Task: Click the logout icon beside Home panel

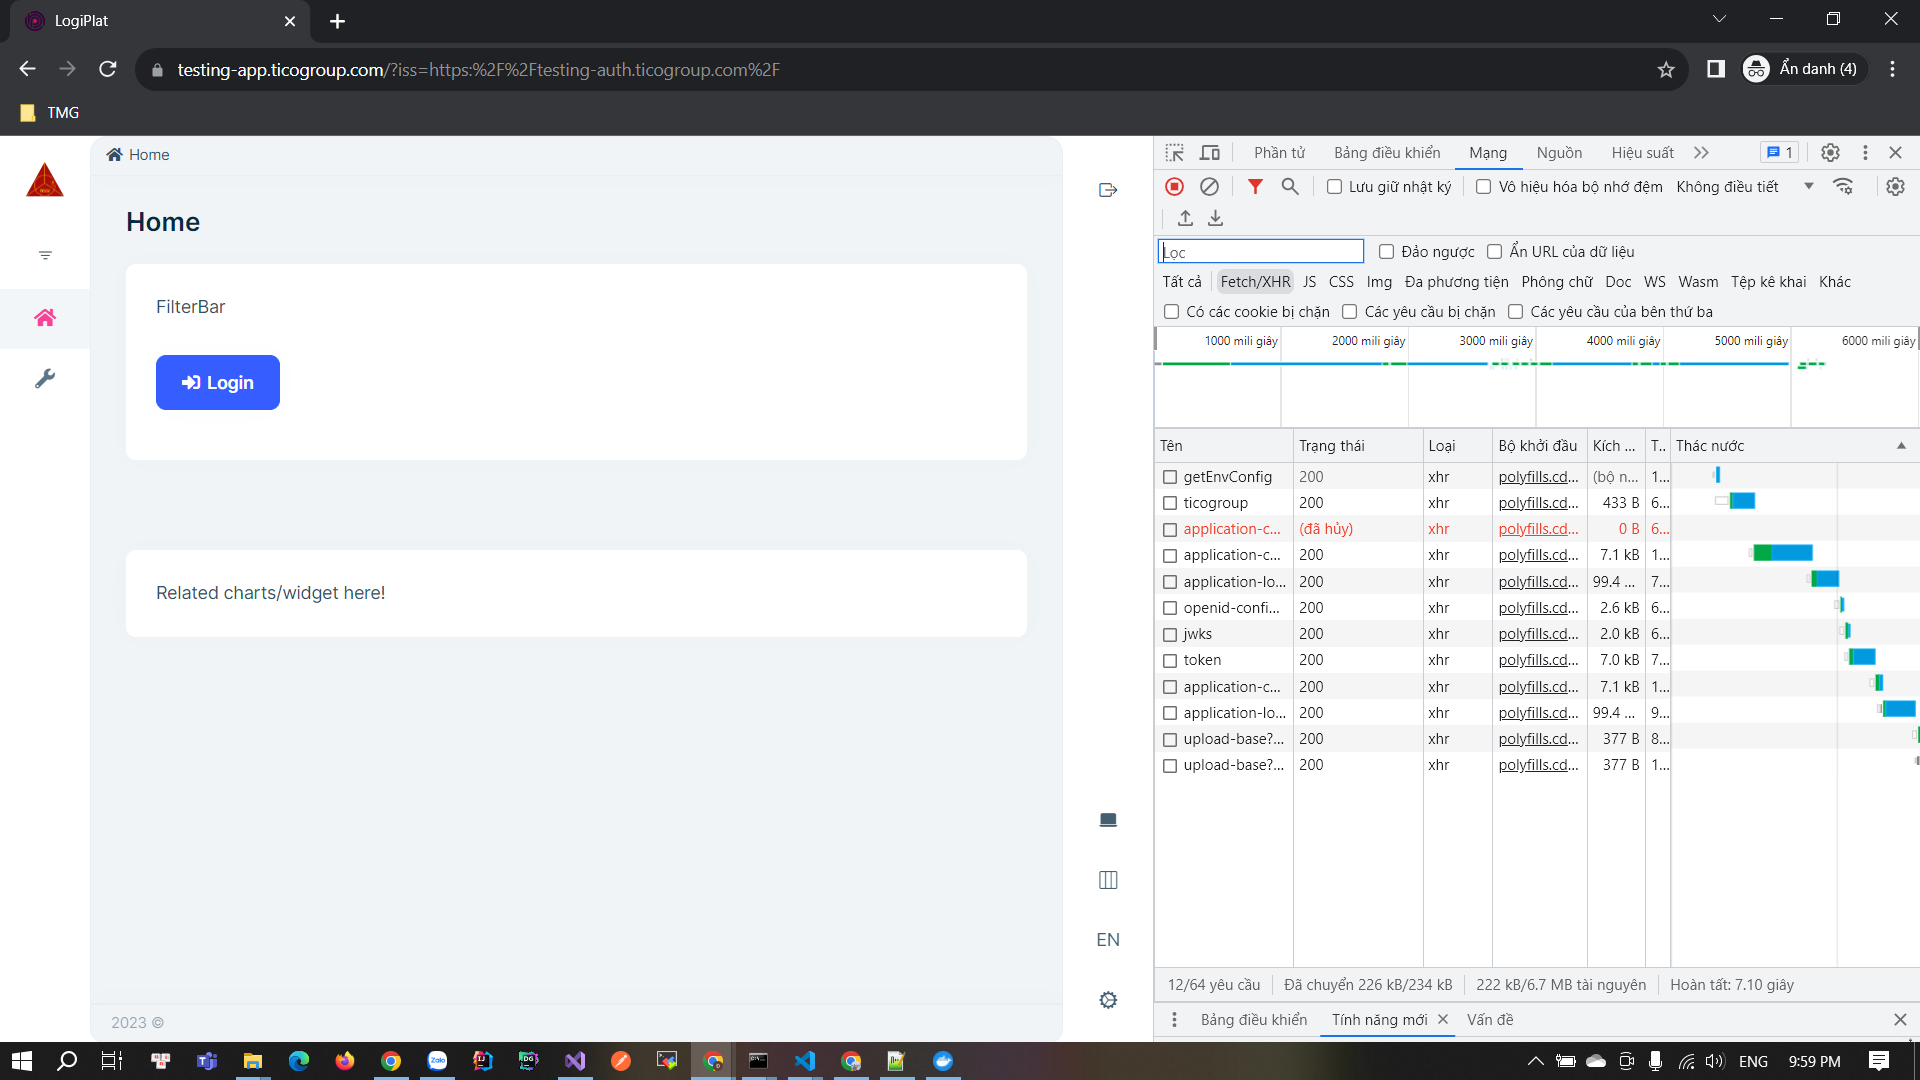Action: click(x=1108, y=190)
